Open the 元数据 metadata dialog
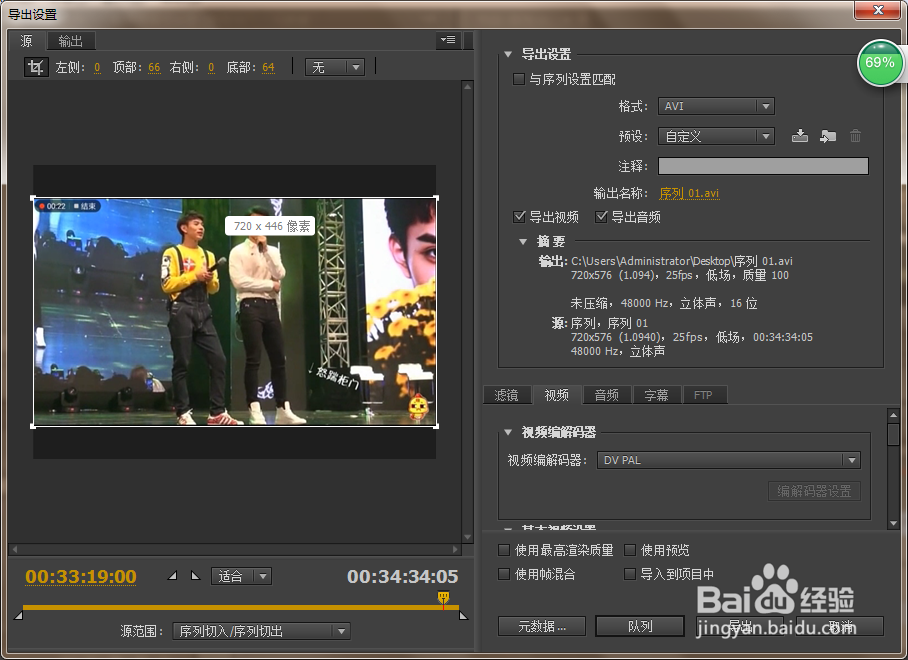This screenshot has height=660, width=908. click(x=541, y=625)
